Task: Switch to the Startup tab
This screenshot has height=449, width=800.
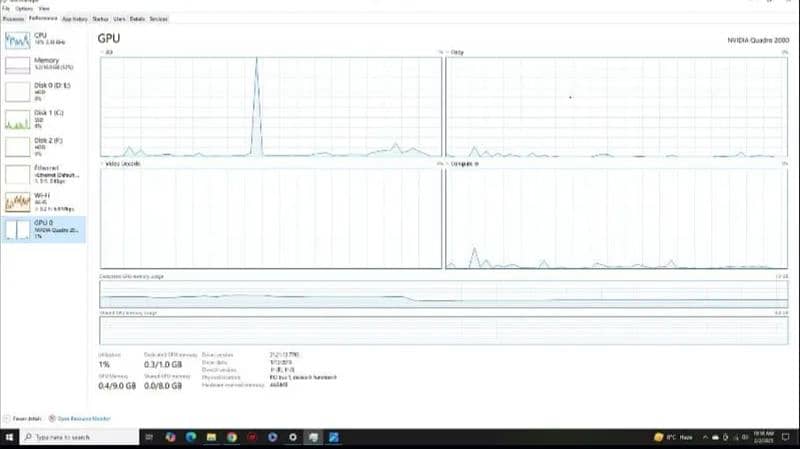Action: (x=101, y=19)
